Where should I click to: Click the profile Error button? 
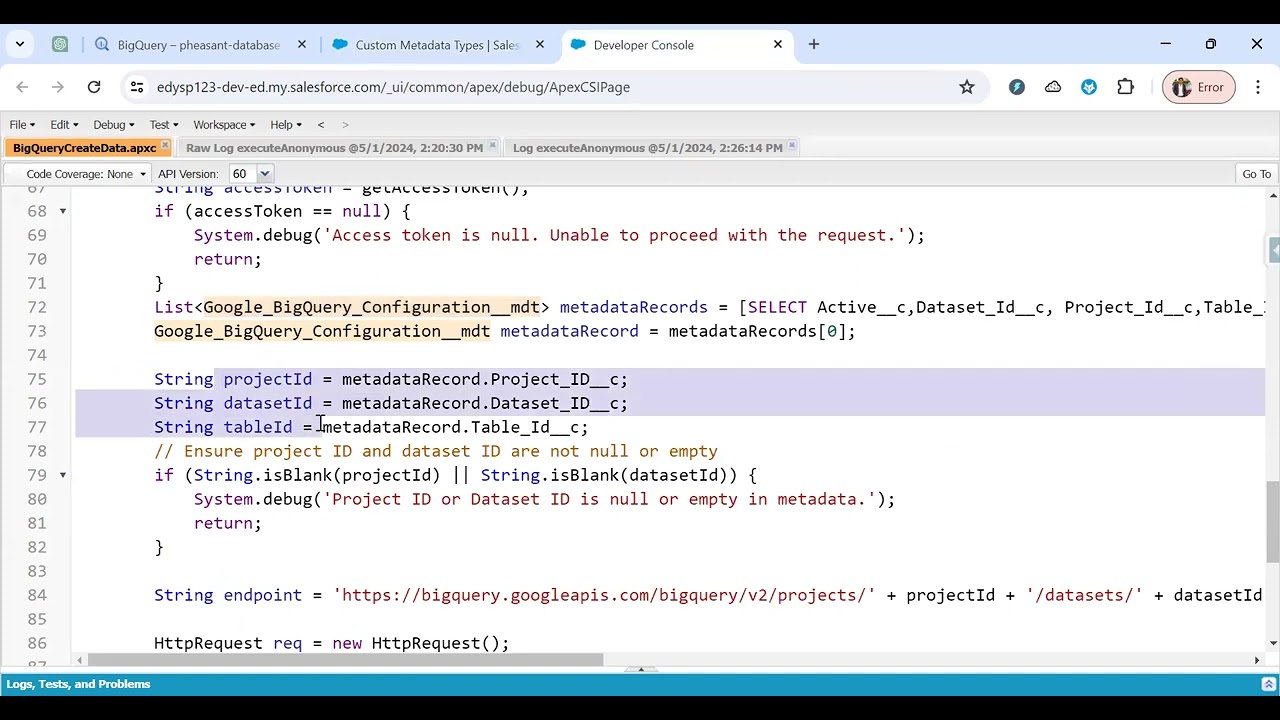[x=1199, y=87]
